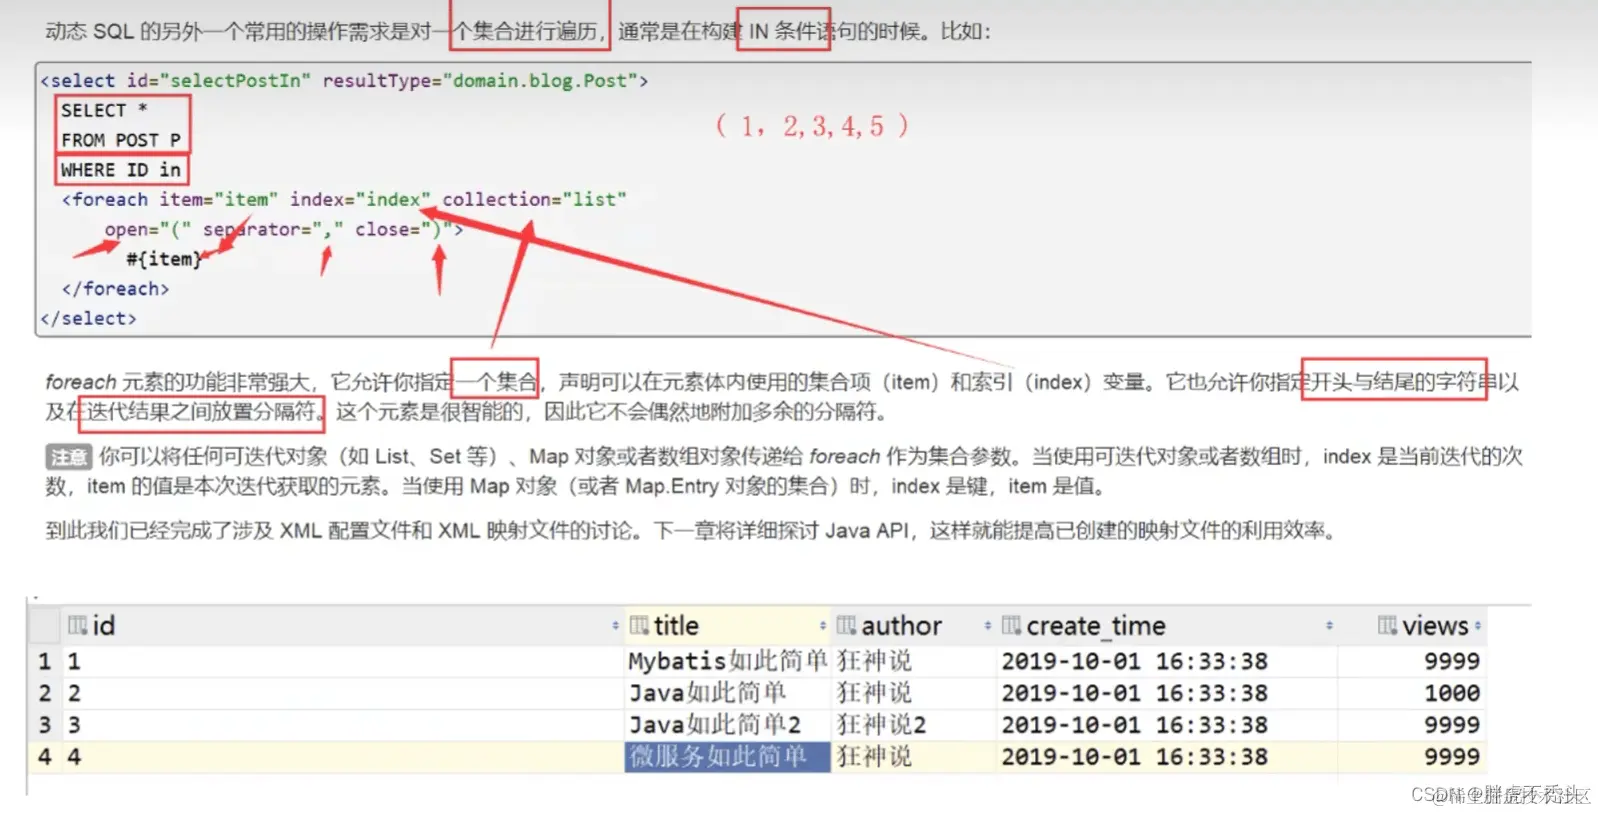Image resolution: width=1598 pixels, height=813 pixels.
Task: Select row number 1 in the table
Action: click(44, 661)
